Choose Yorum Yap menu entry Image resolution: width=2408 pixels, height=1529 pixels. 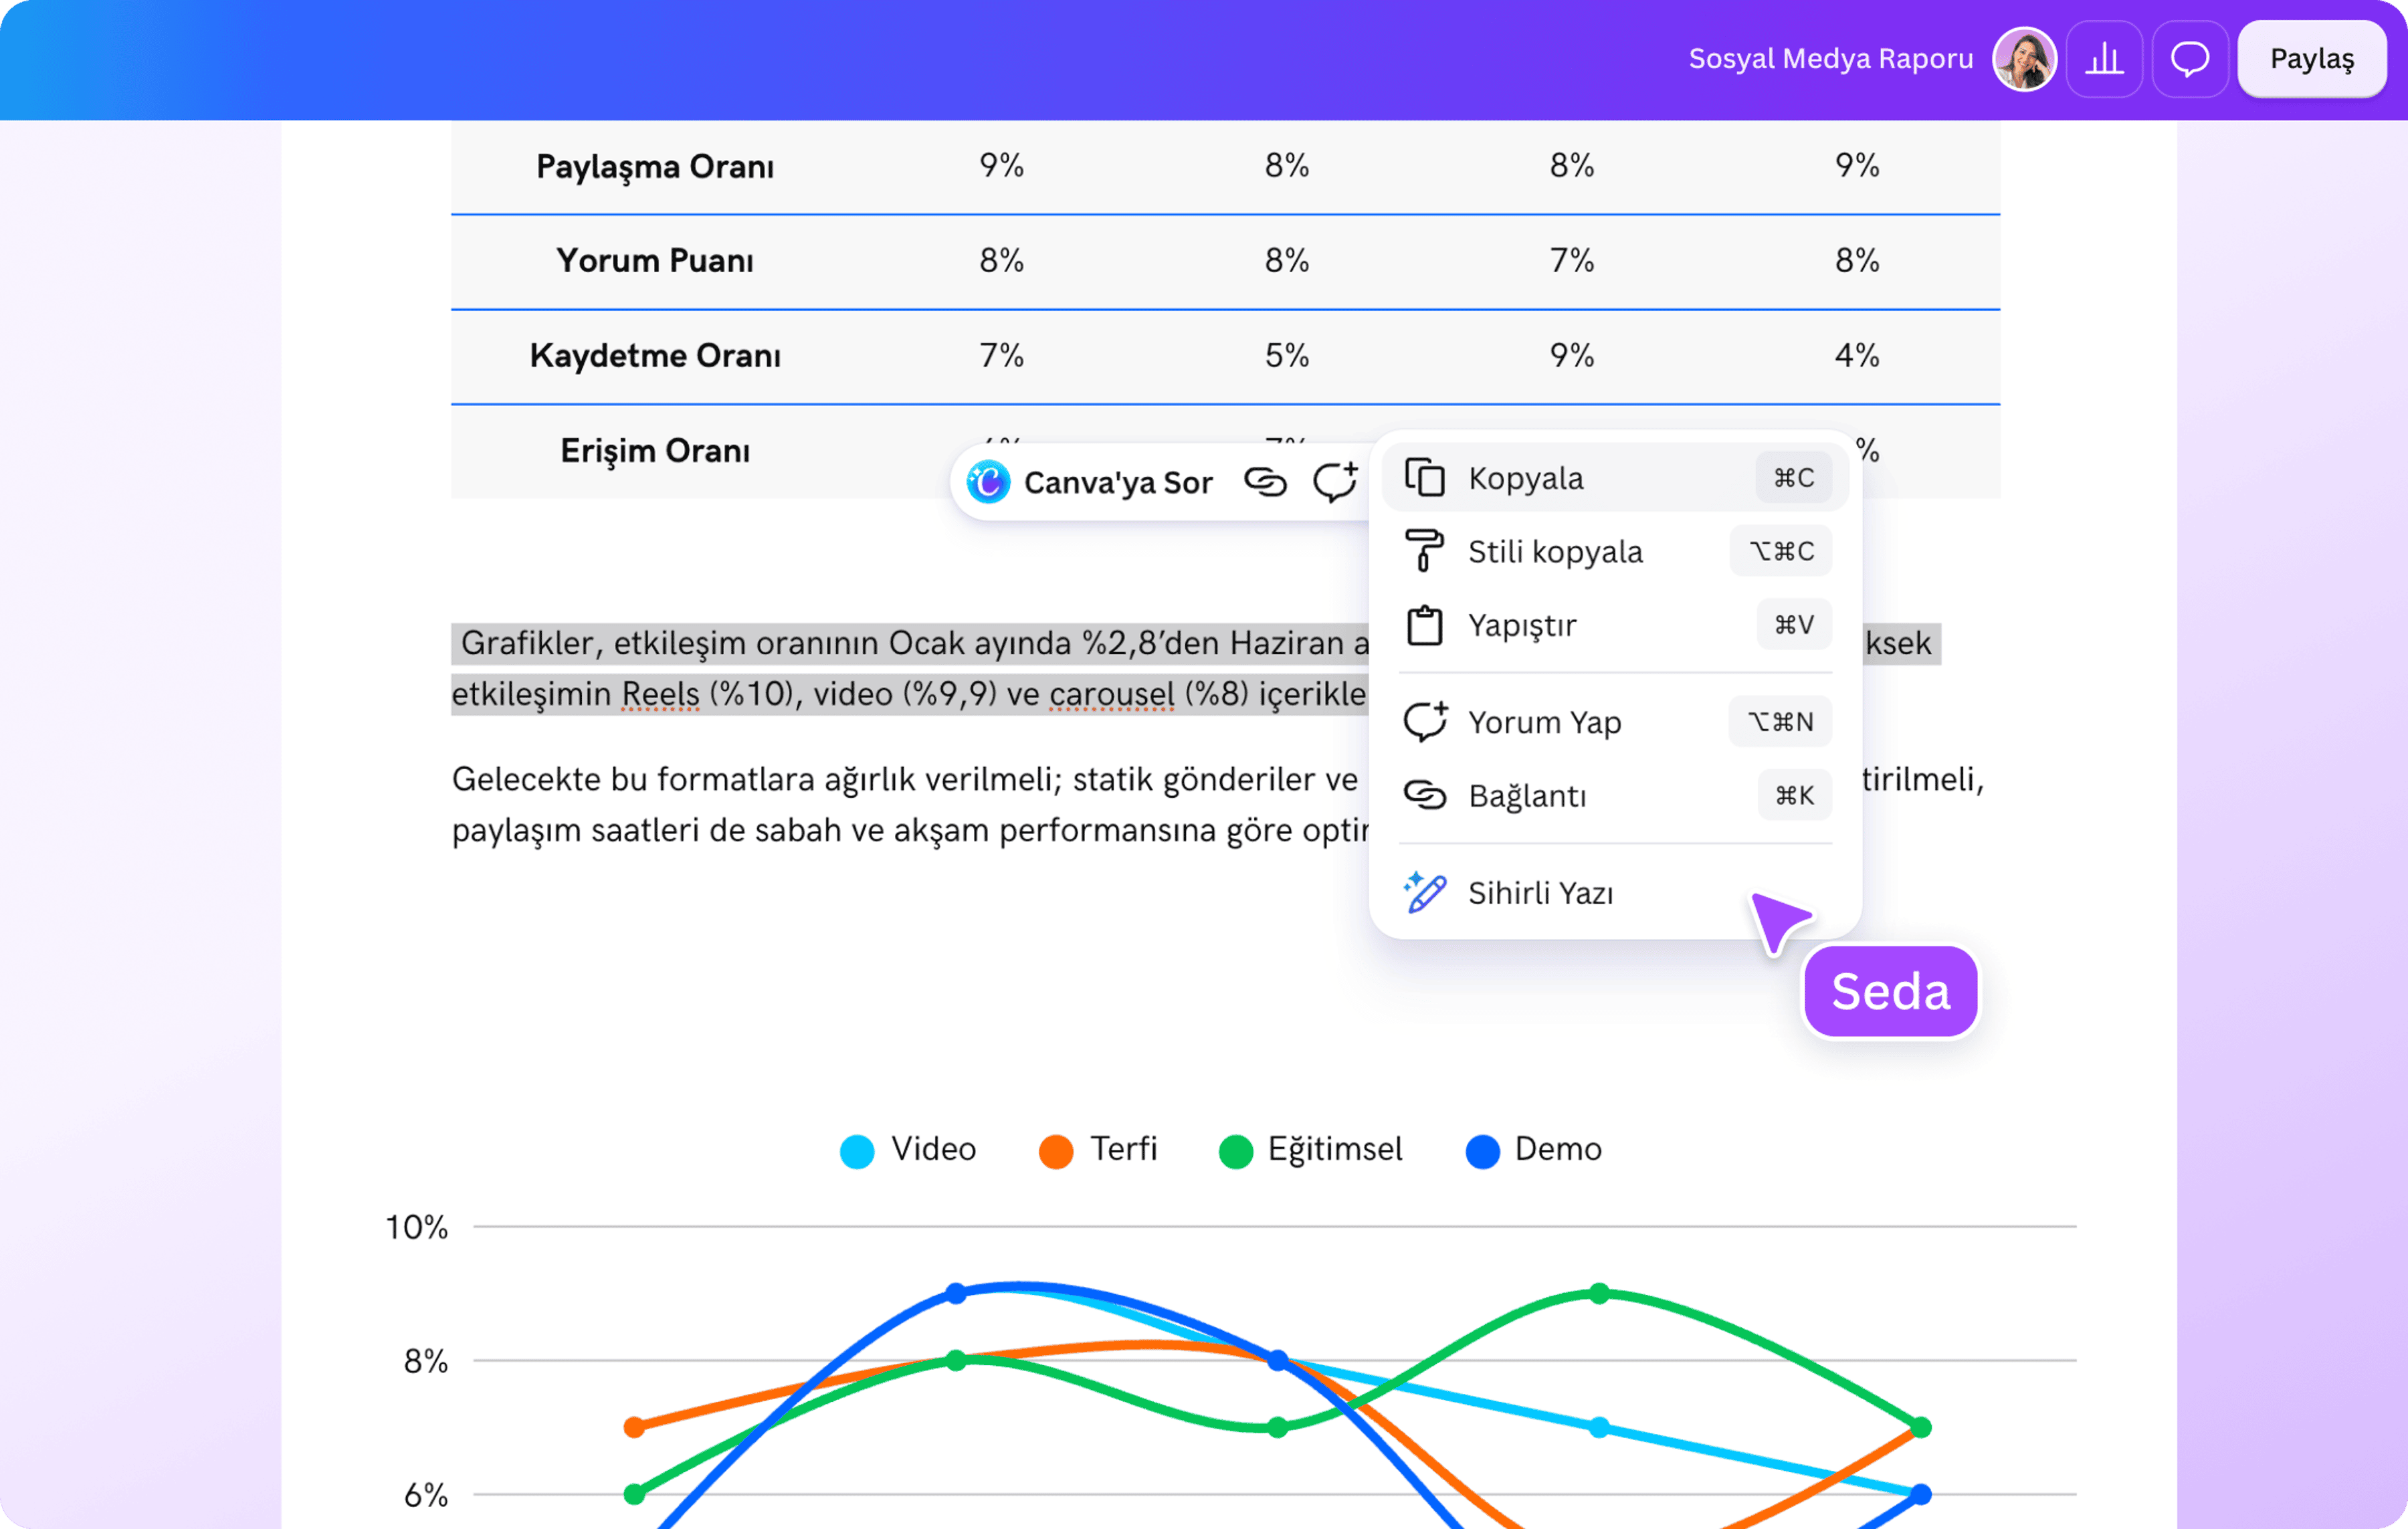(x=1615, y=721)
